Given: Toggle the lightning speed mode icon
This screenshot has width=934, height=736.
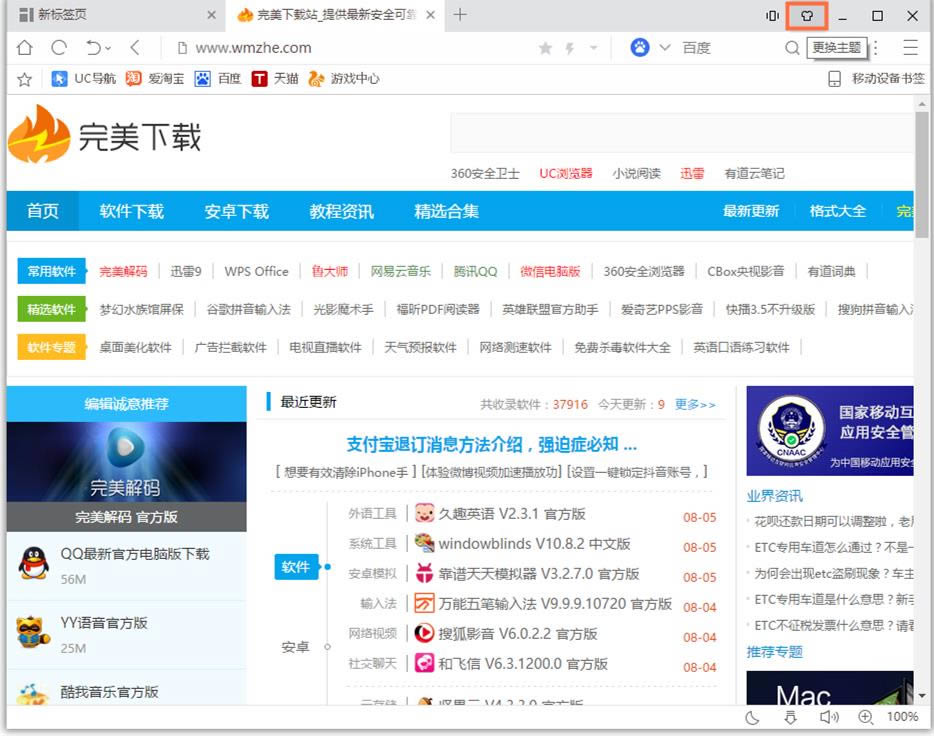Looking at the screenshot, I should click(x=570, y=48).
